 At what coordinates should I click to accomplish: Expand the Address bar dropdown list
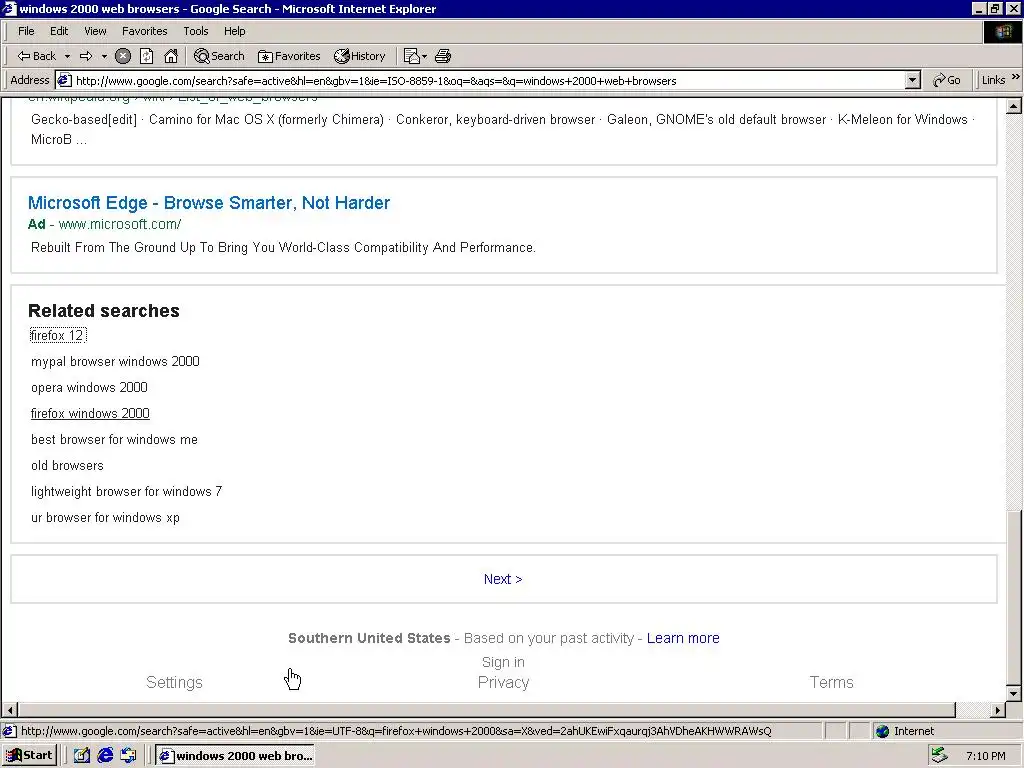(x=913, y=80)
